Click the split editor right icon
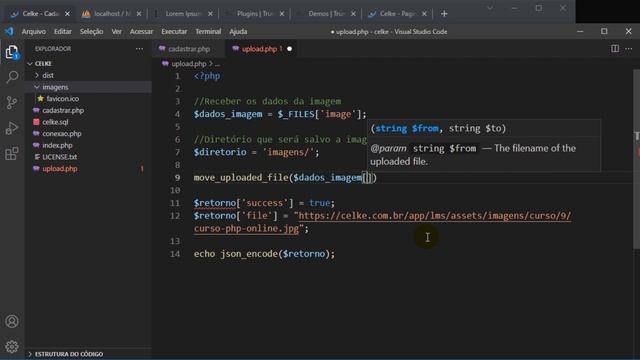Viewport: 640px width, 360px height. click(x=615, y=49)
